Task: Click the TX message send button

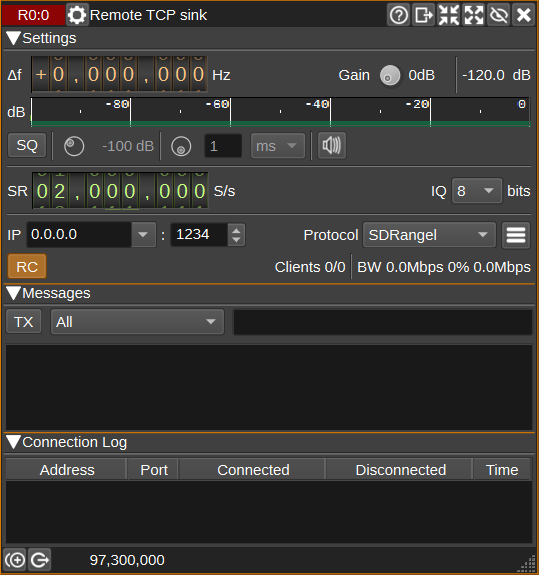Action: pos(24,322)
